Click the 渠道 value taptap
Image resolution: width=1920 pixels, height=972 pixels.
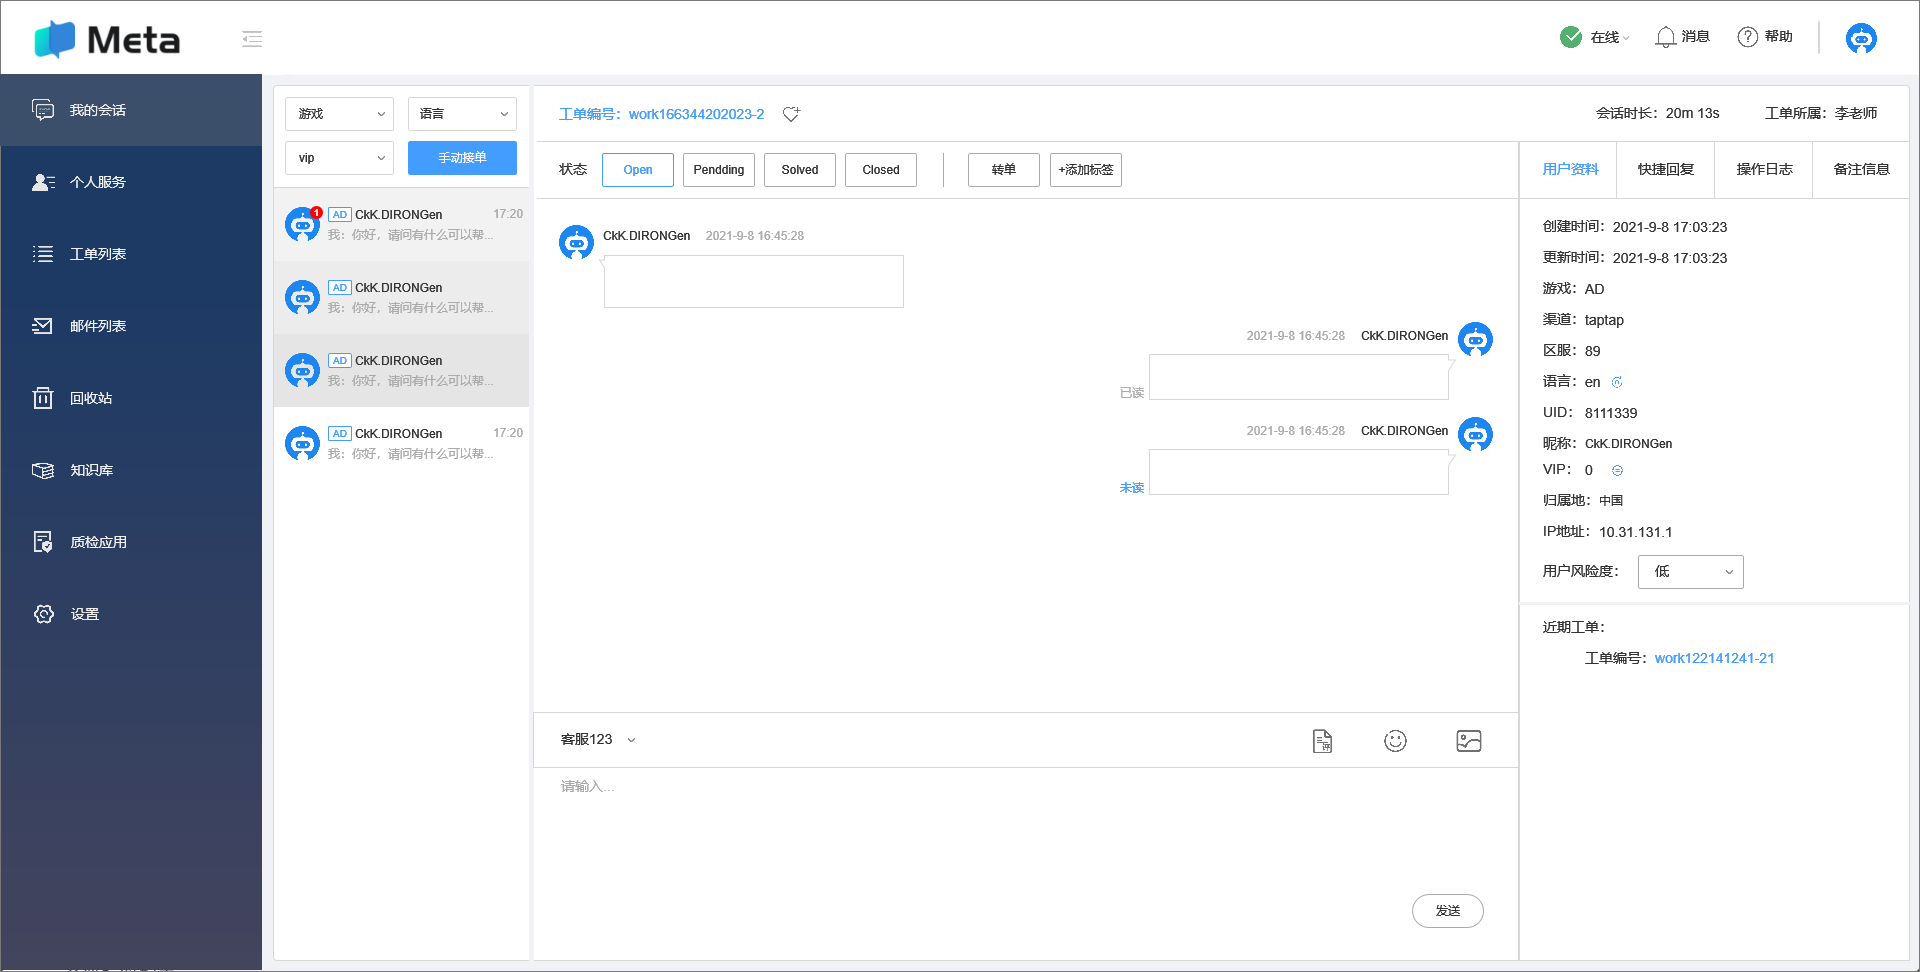pyautogui.click(x=1604, y=320)
